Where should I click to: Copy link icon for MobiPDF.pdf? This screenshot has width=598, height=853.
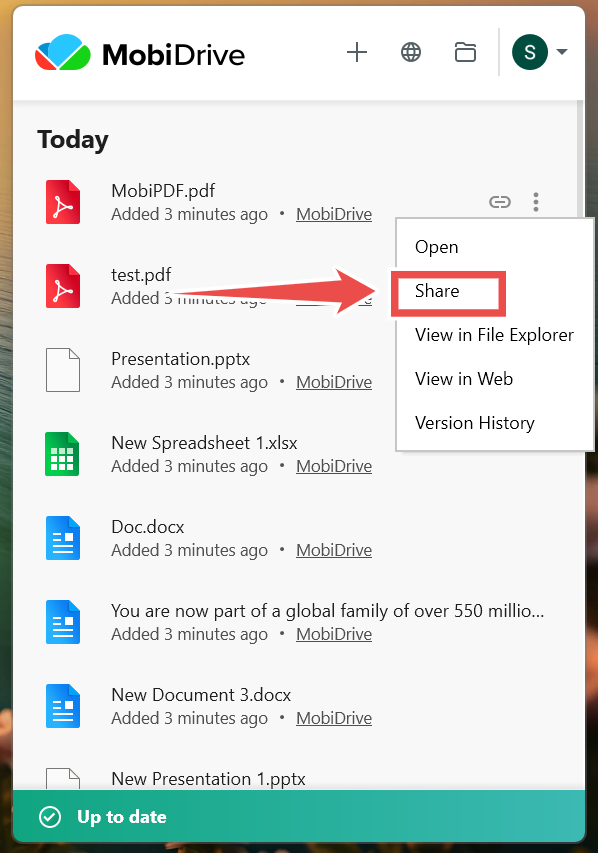tap(500, 202)
